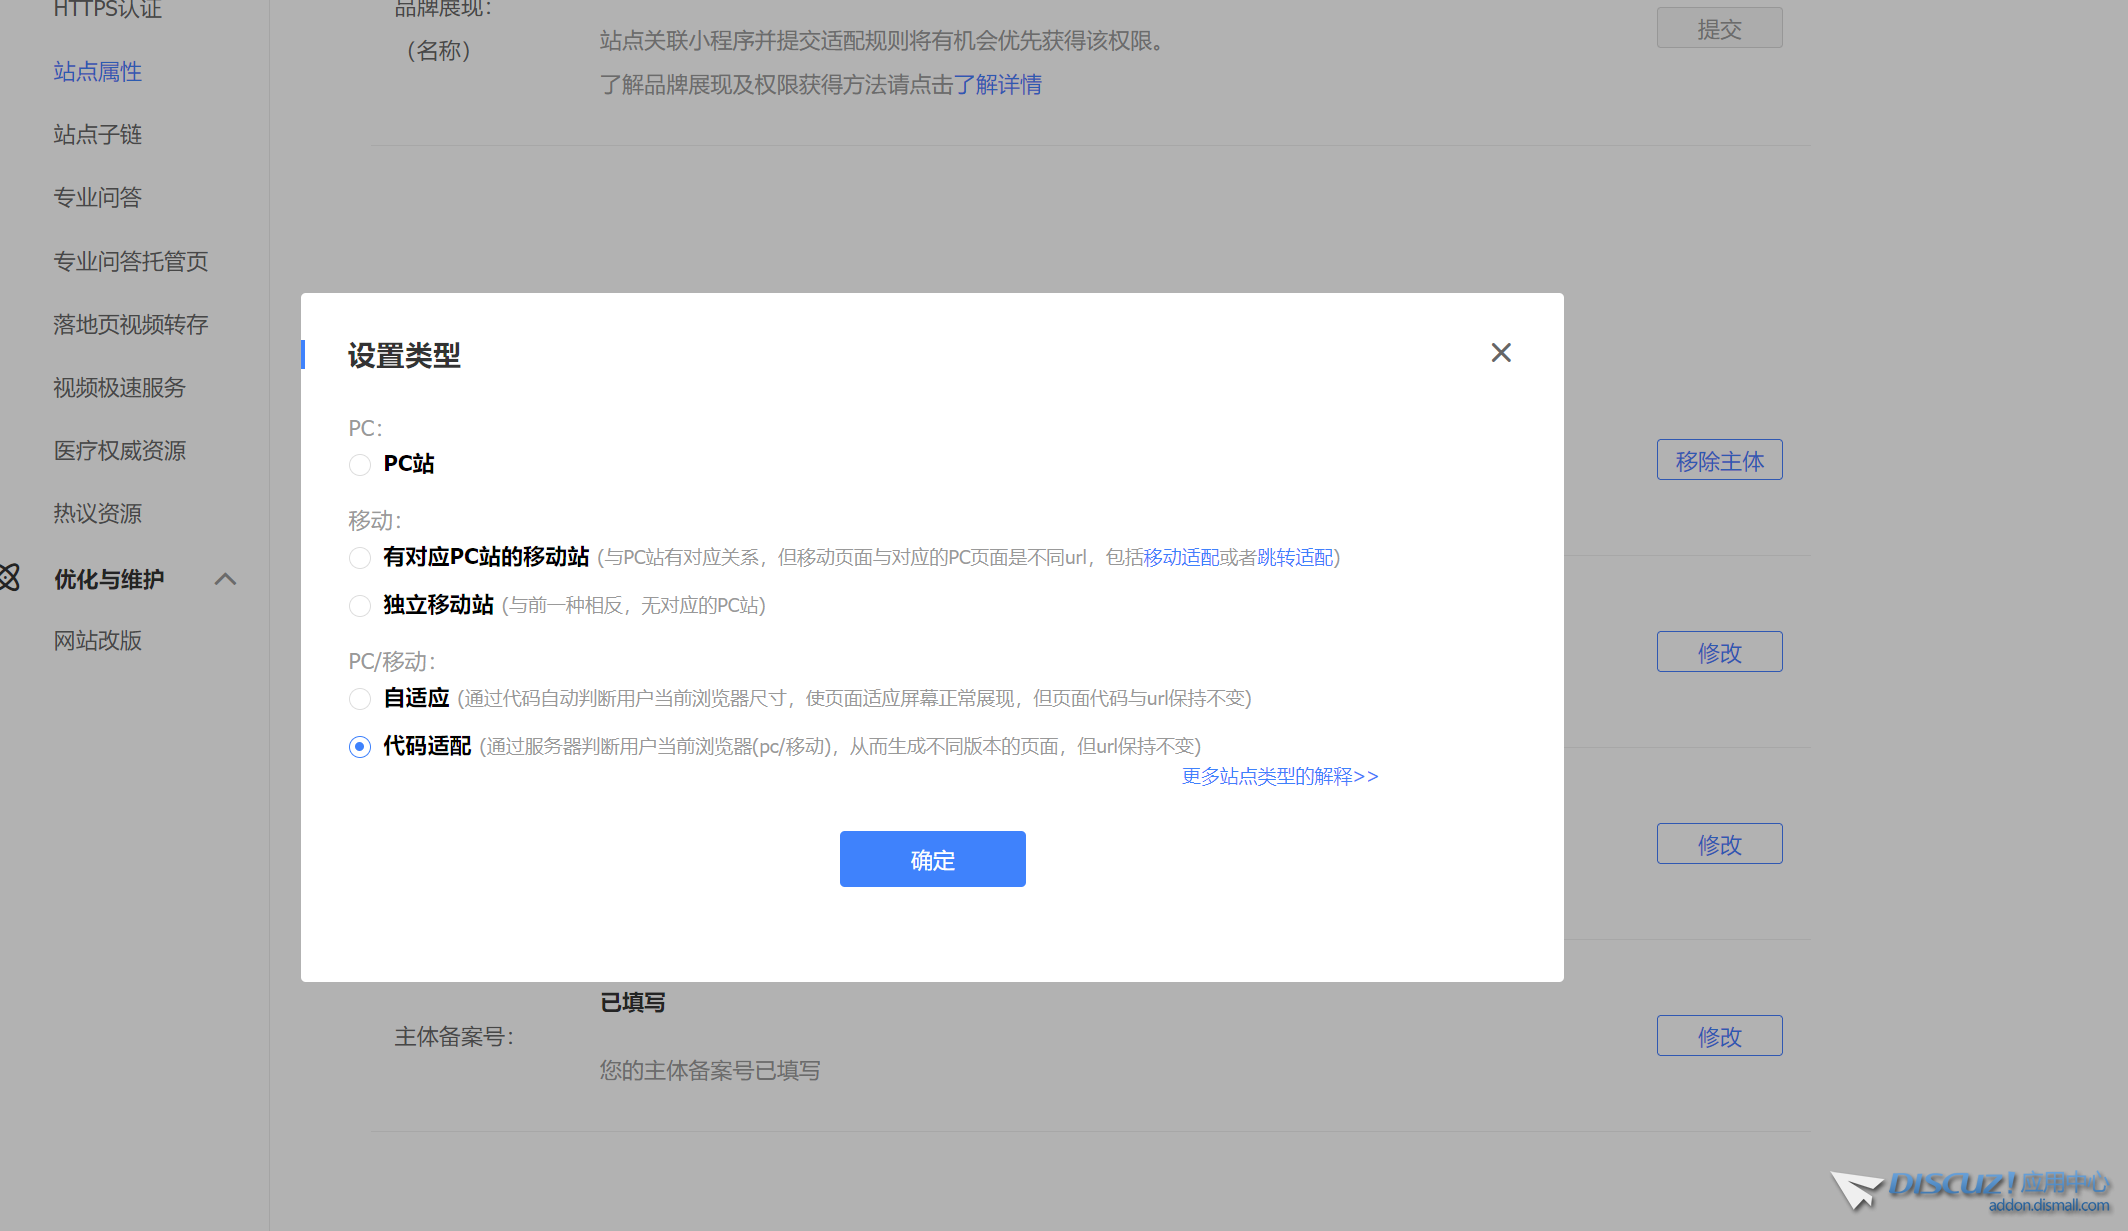This screenshot has height=1231, width=2128.
Task: Choose 有对应PC站的移动站 option
Action: (359, 558)
